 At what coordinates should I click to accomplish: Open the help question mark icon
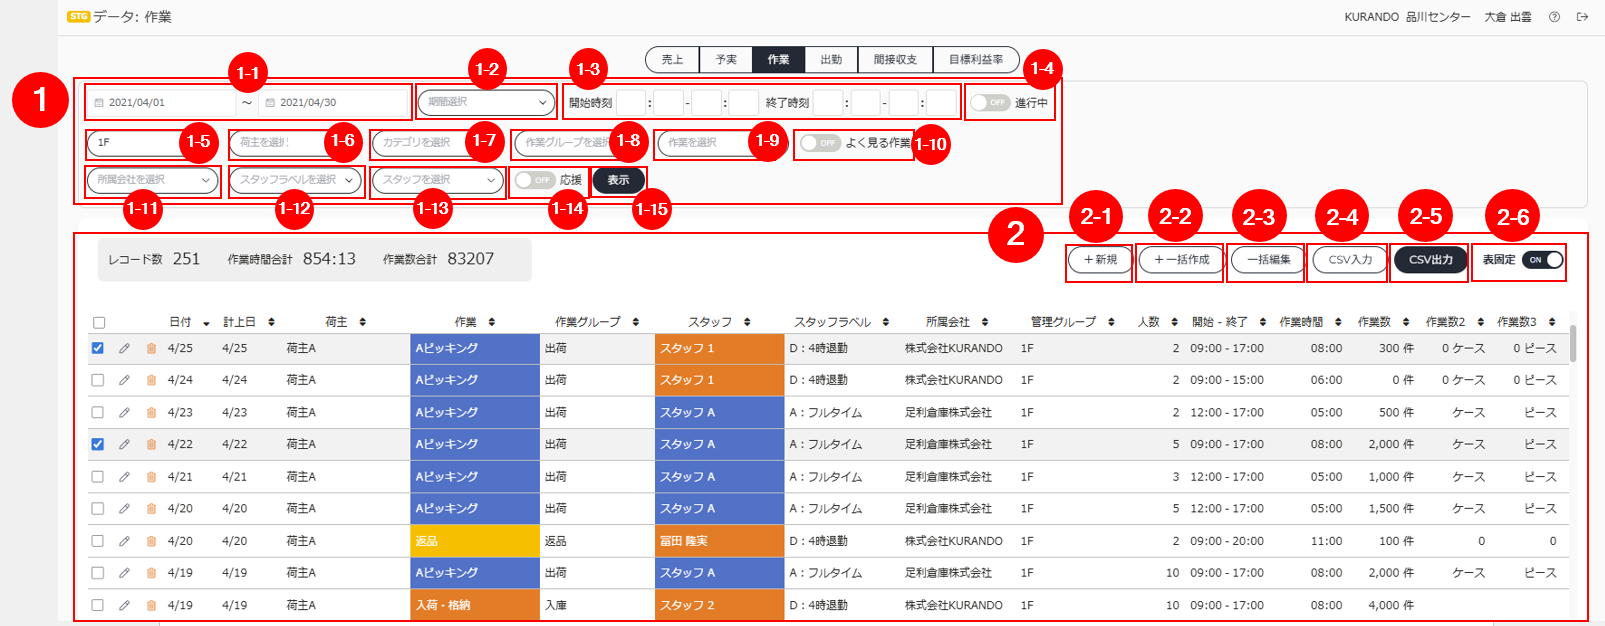pos(1554,17)
